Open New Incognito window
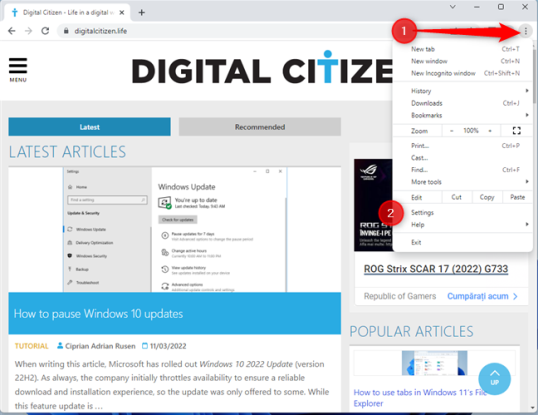Viewport: 538px width, 415px height. click(x=462, y=73)
